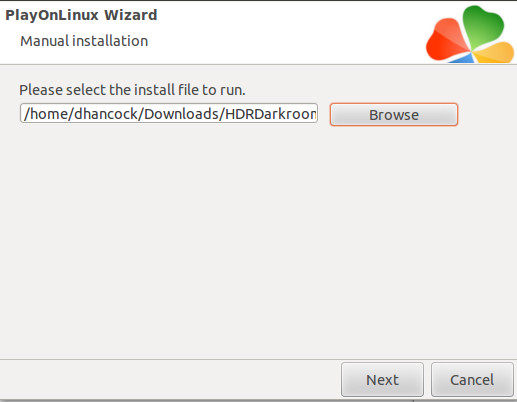
Task: Click the yellow petal of the logo
Action: (x=495, y=52)
